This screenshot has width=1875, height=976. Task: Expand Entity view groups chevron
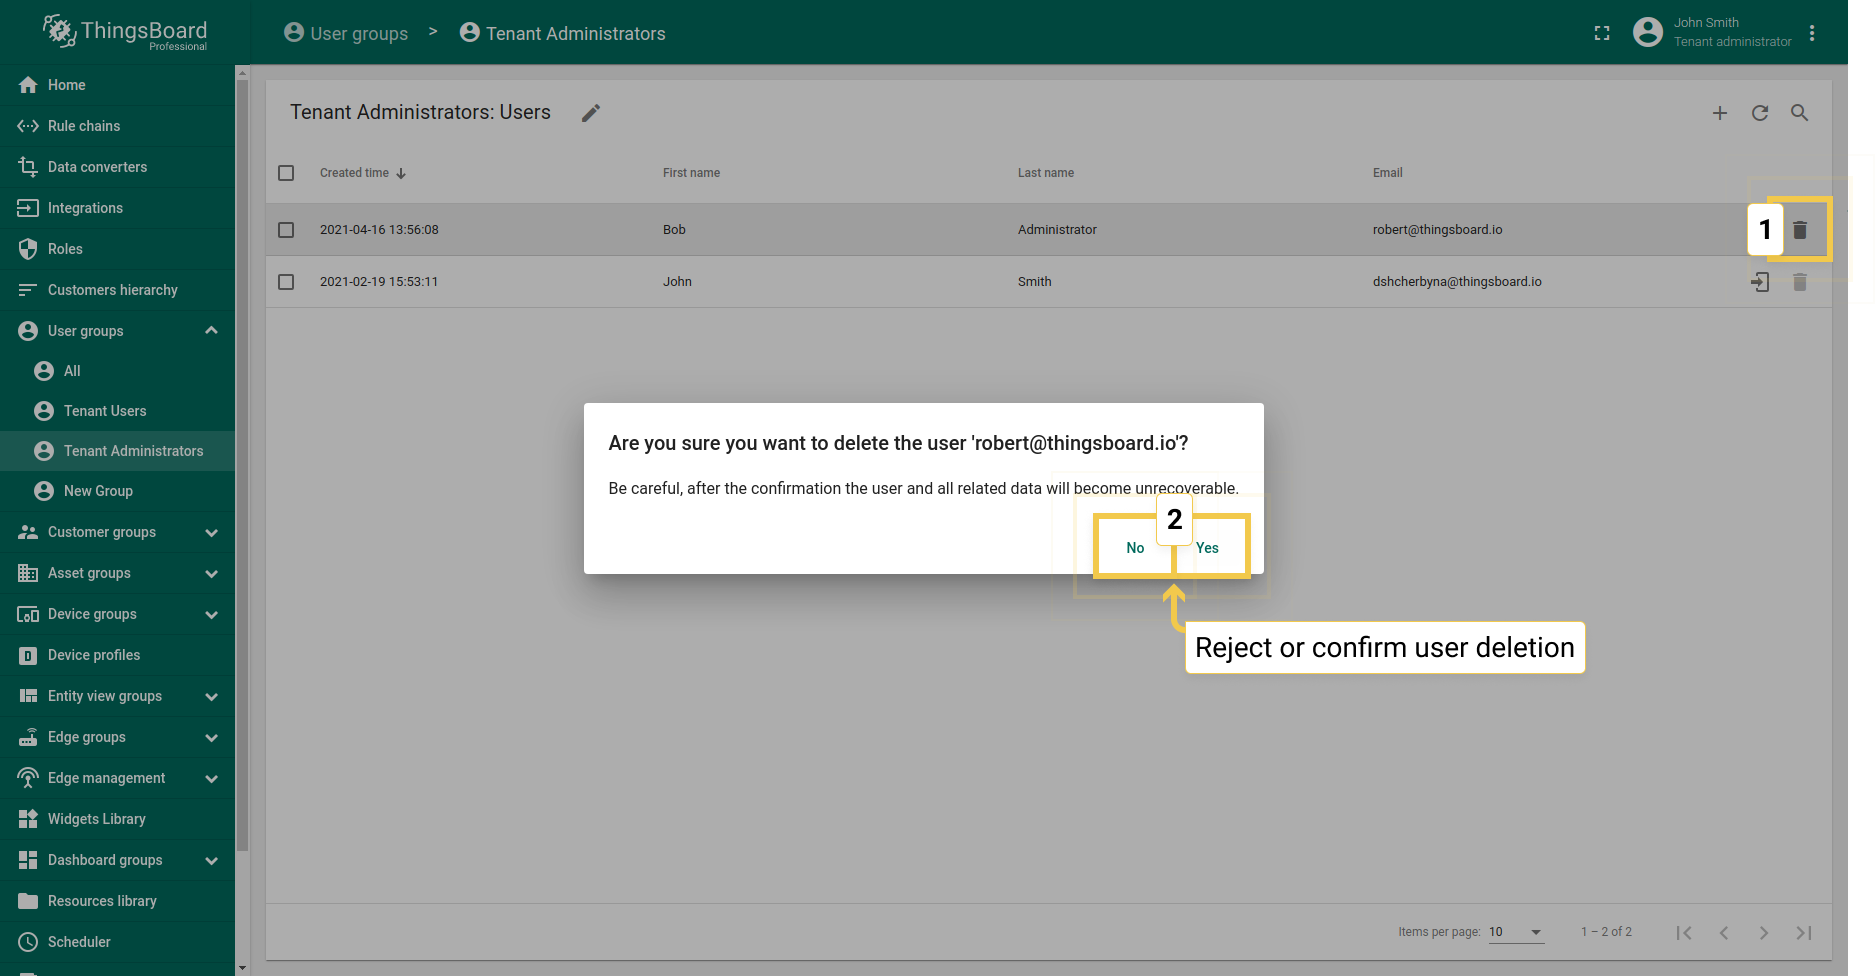(x=211, y=697)
